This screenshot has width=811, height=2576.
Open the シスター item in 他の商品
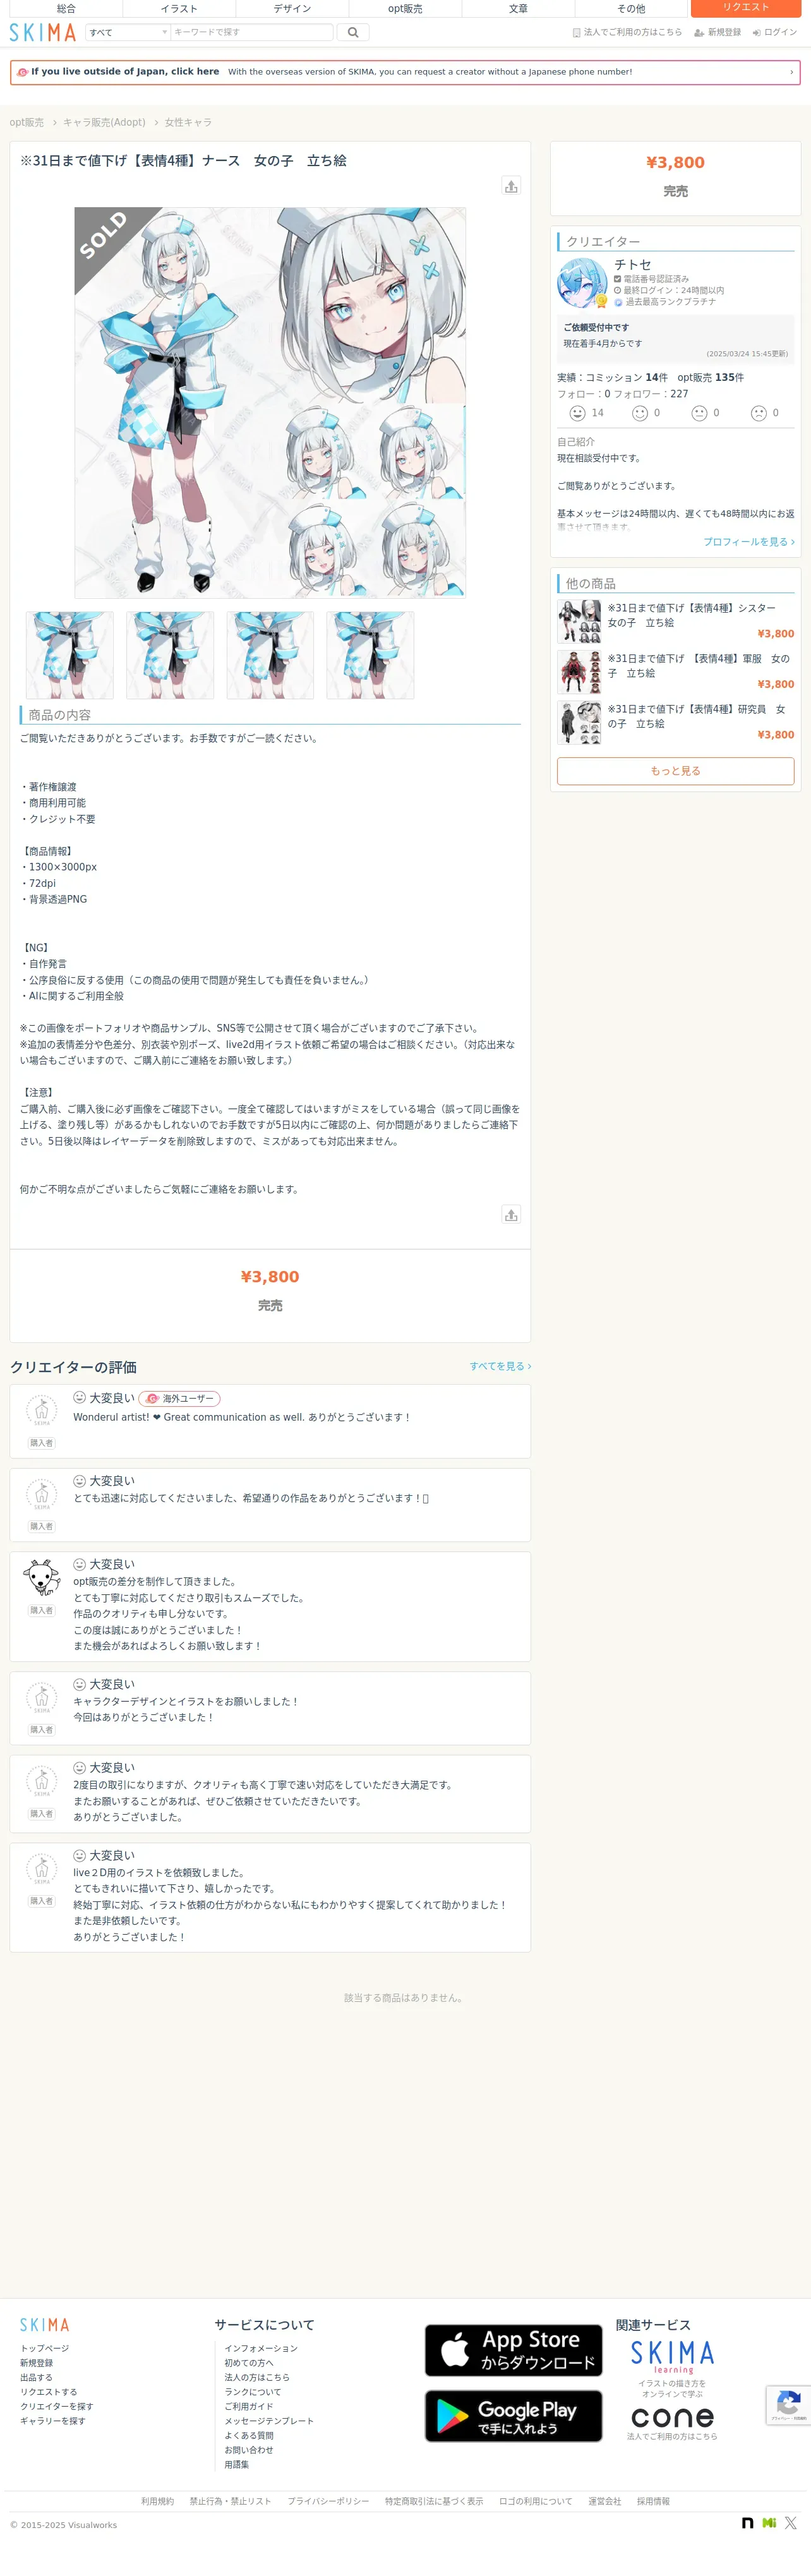(675, 621)
